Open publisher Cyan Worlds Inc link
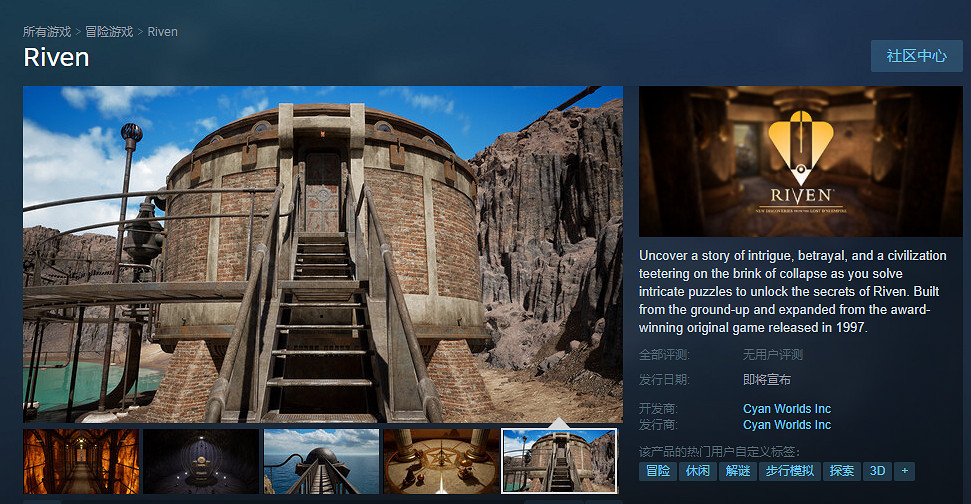The height and width of the screenshot is (504, 971). click(x=786, y=425)
